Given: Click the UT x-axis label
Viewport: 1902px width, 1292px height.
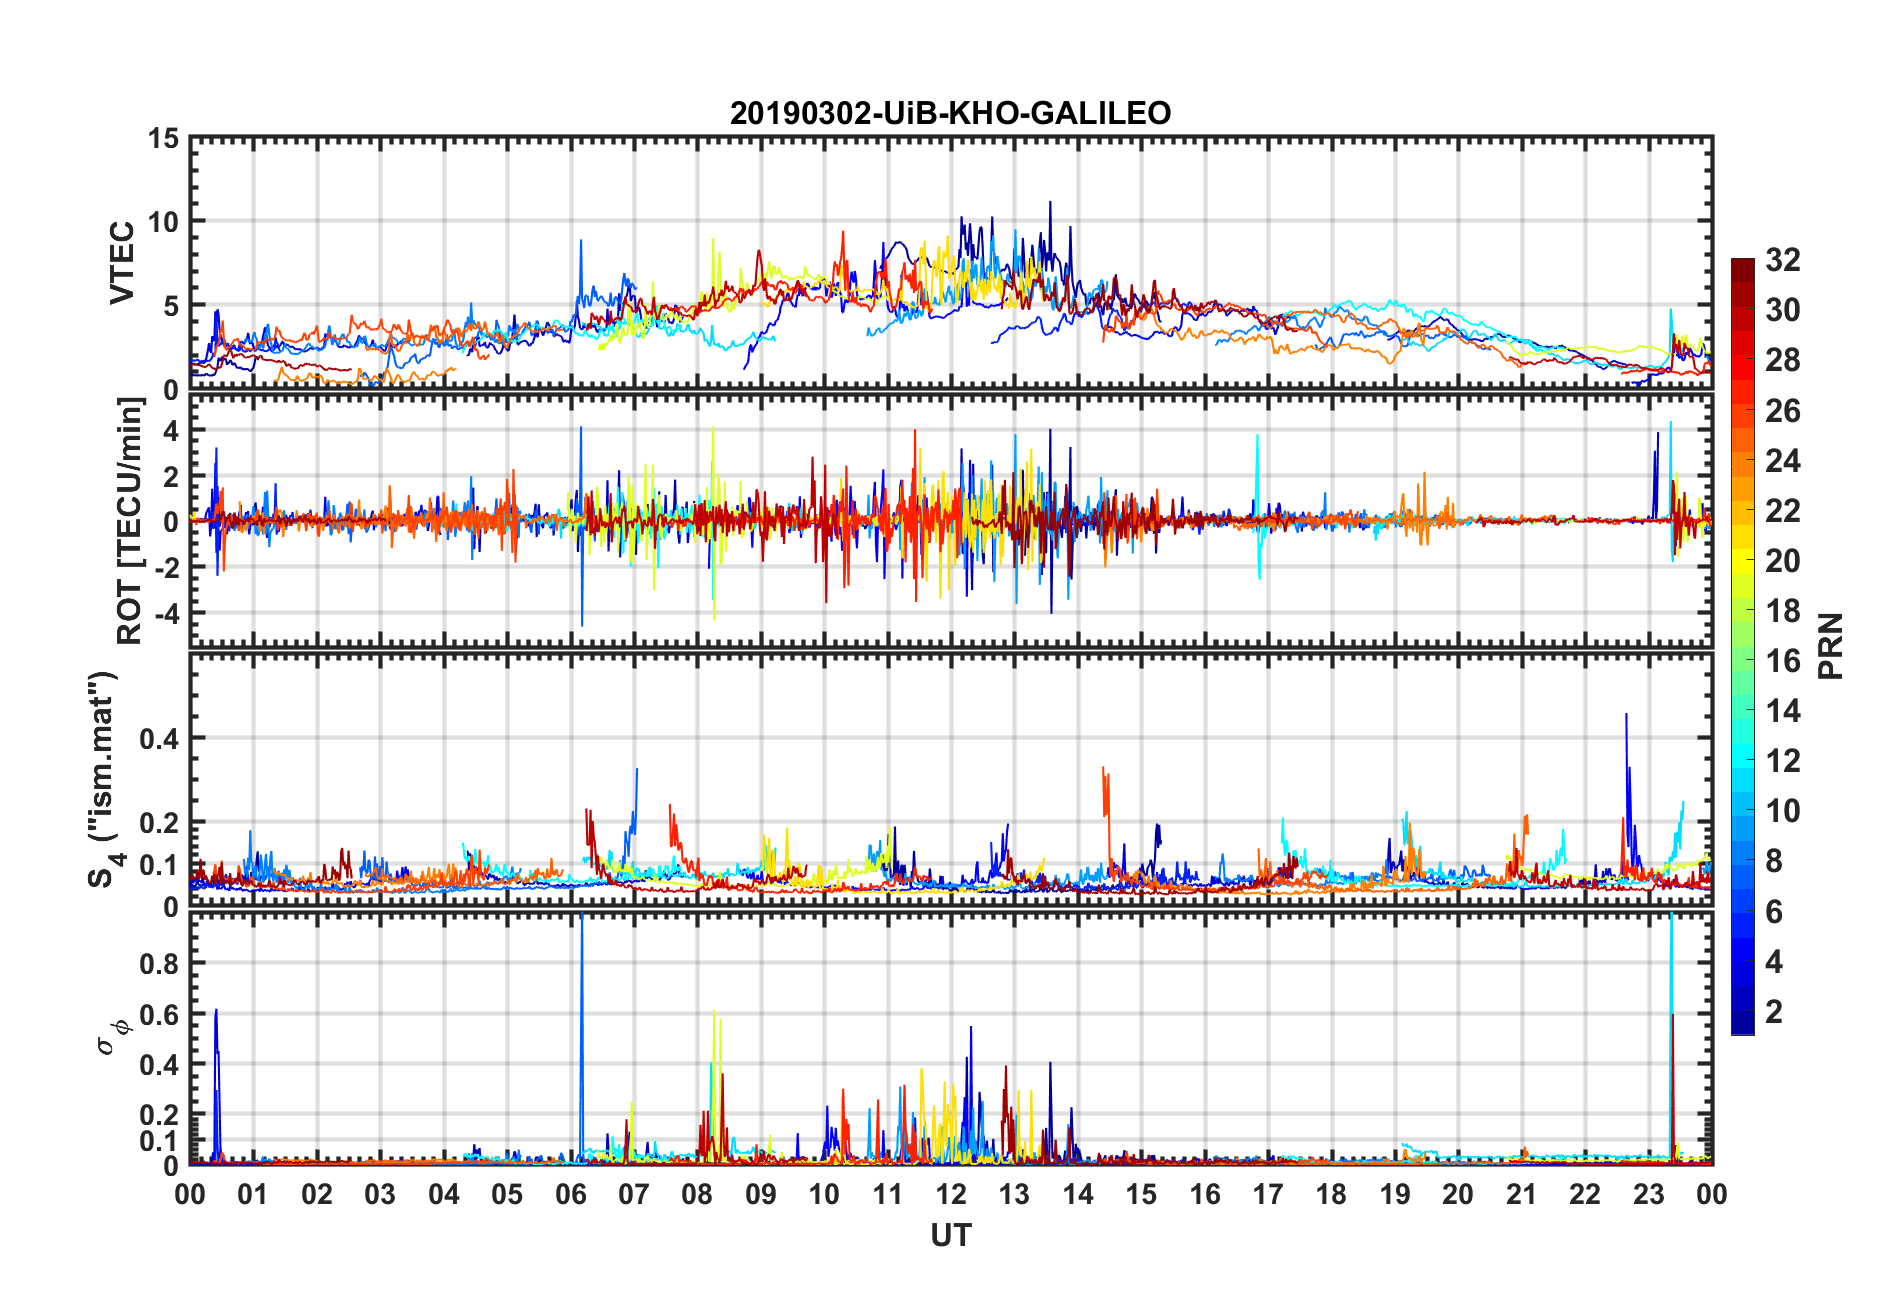Looking at the screenshot, I should (950, 1236).
